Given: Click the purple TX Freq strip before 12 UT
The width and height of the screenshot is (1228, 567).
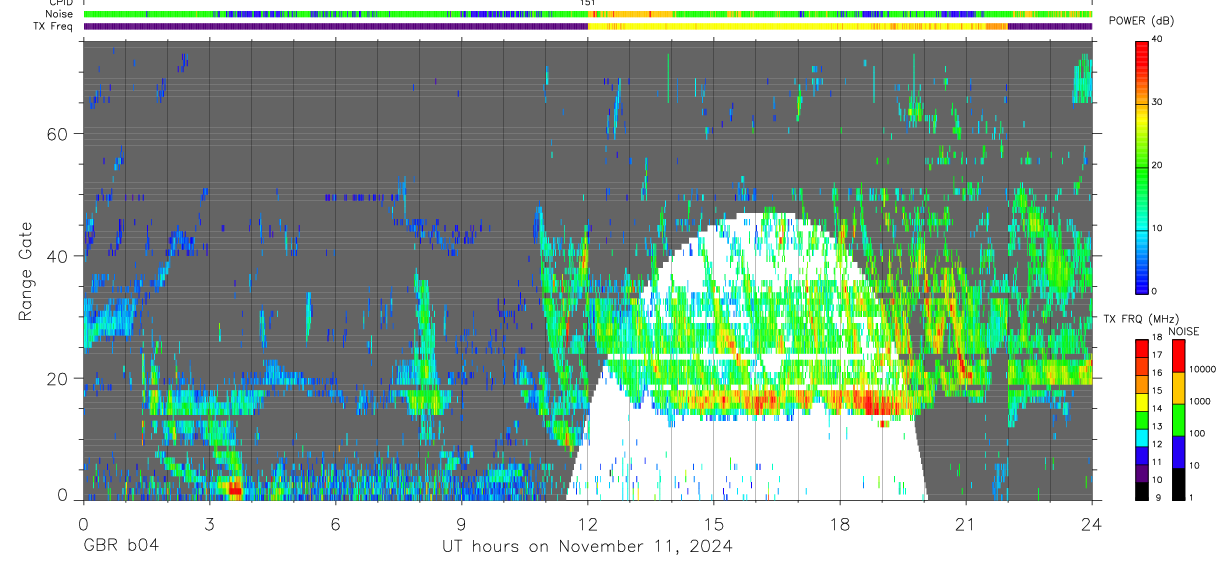Looking at the screenshot, I should point(335,26).
